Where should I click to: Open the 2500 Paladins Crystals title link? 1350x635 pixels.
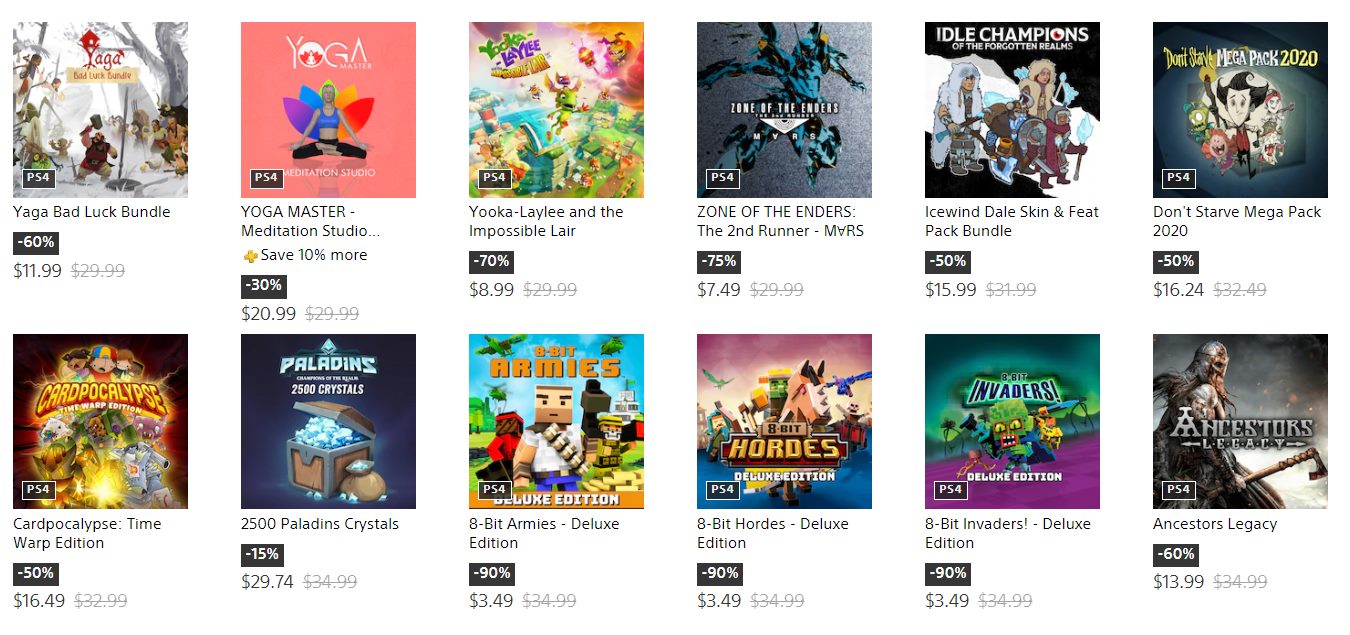tap(320, 524)
